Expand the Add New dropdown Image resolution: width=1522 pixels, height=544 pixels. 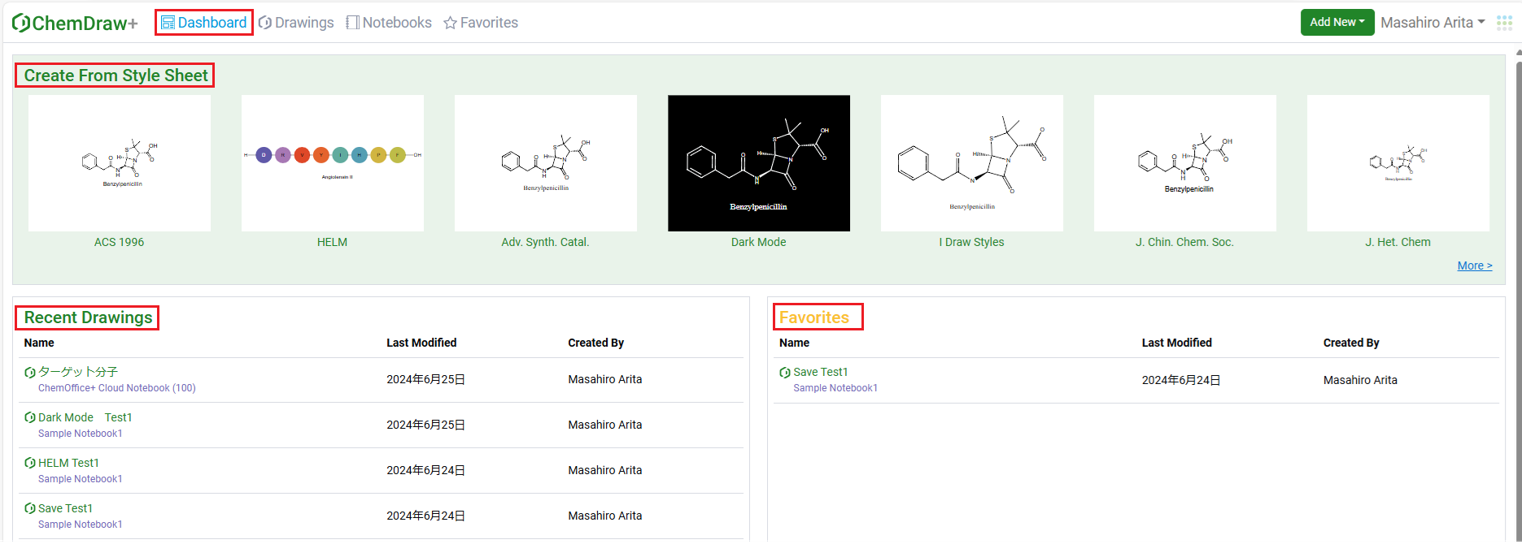tap(1337, 22)
